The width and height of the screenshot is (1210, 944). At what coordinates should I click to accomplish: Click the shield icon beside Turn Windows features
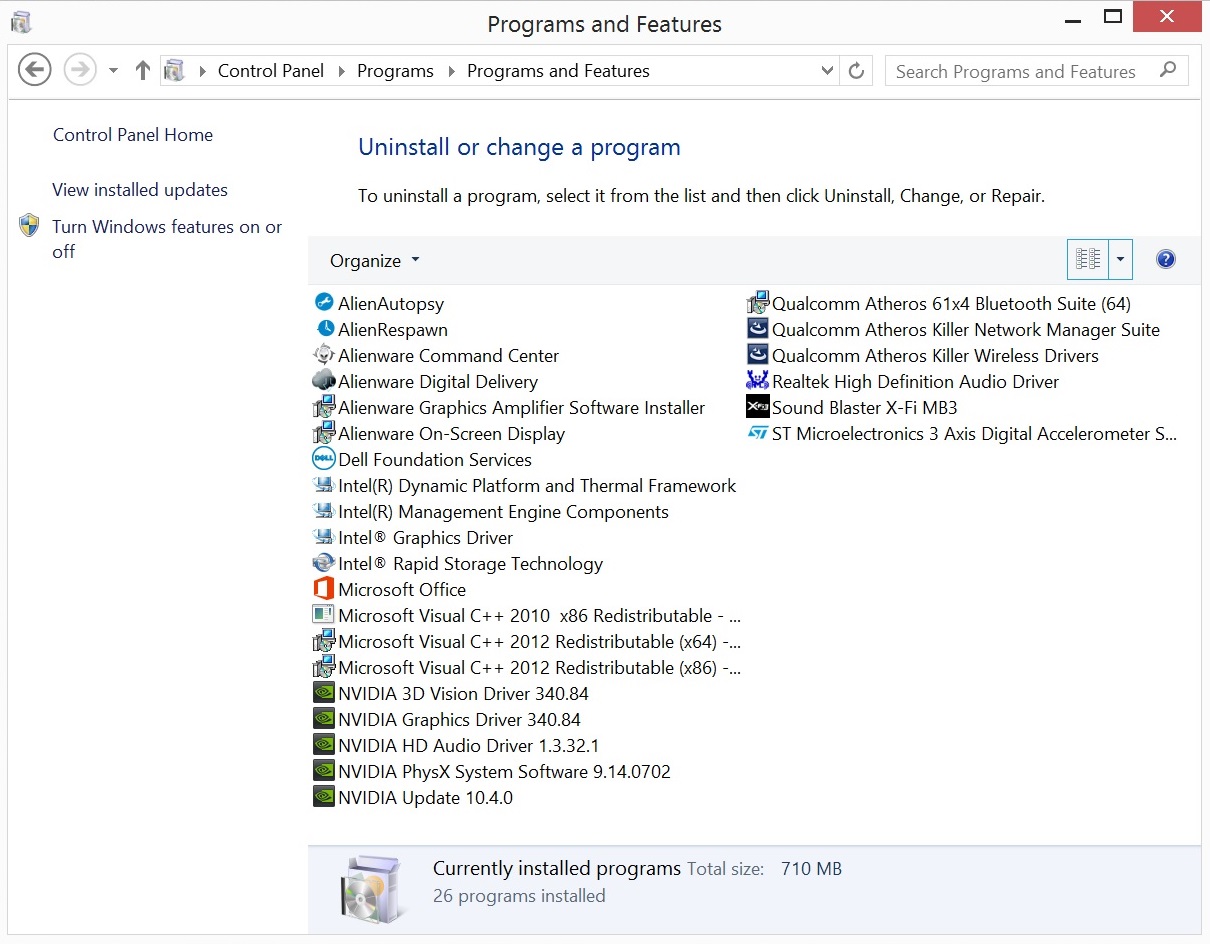click(x=29, y=225)
